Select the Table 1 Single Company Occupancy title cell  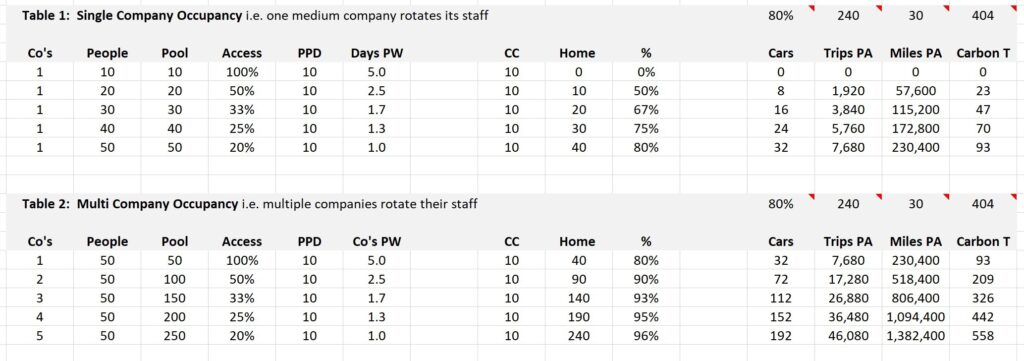pos(255,16)
